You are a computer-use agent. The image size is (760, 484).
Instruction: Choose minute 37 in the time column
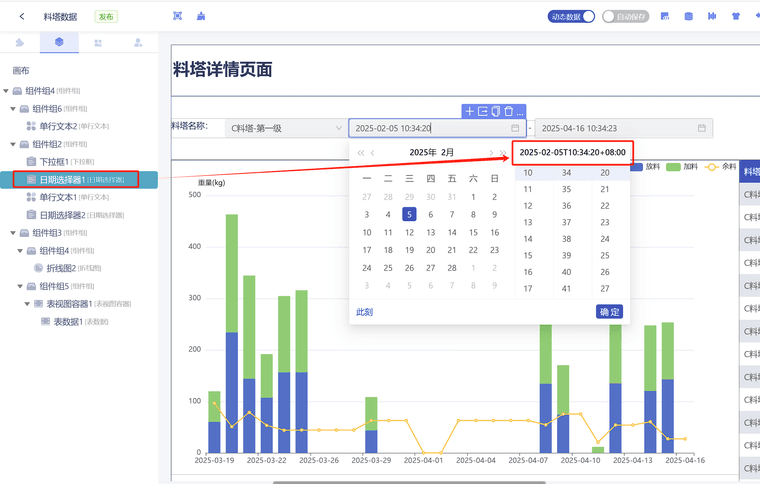click(566, 222)
